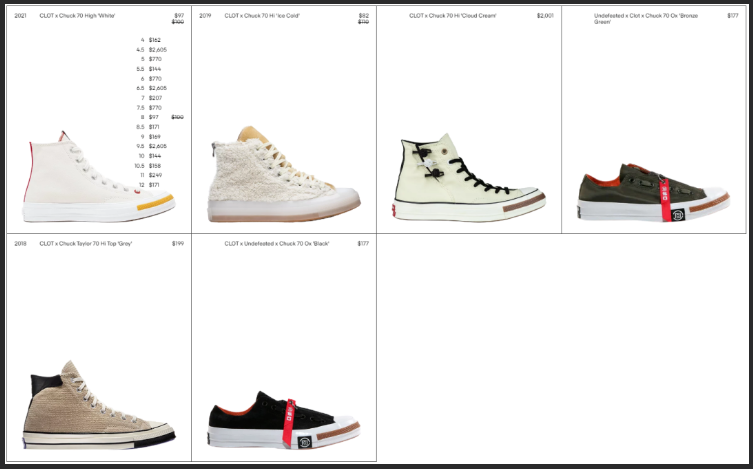Open the CLOT x Chuck Taylor 70 Hi Top 'Grey' title
Viewport: 753px width, 469px height.
(86, 244)
